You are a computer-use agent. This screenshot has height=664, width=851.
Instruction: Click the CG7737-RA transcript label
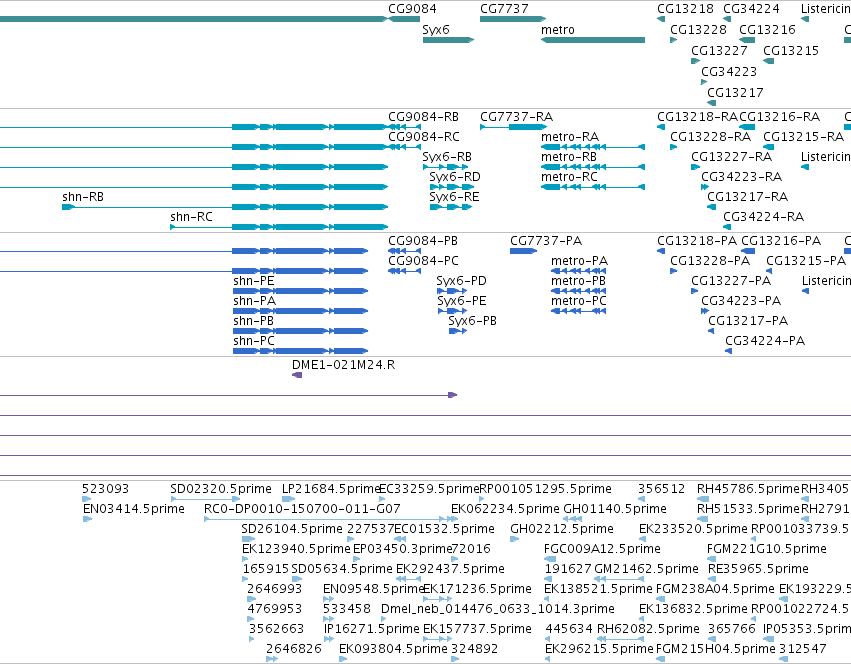(516, 117)
